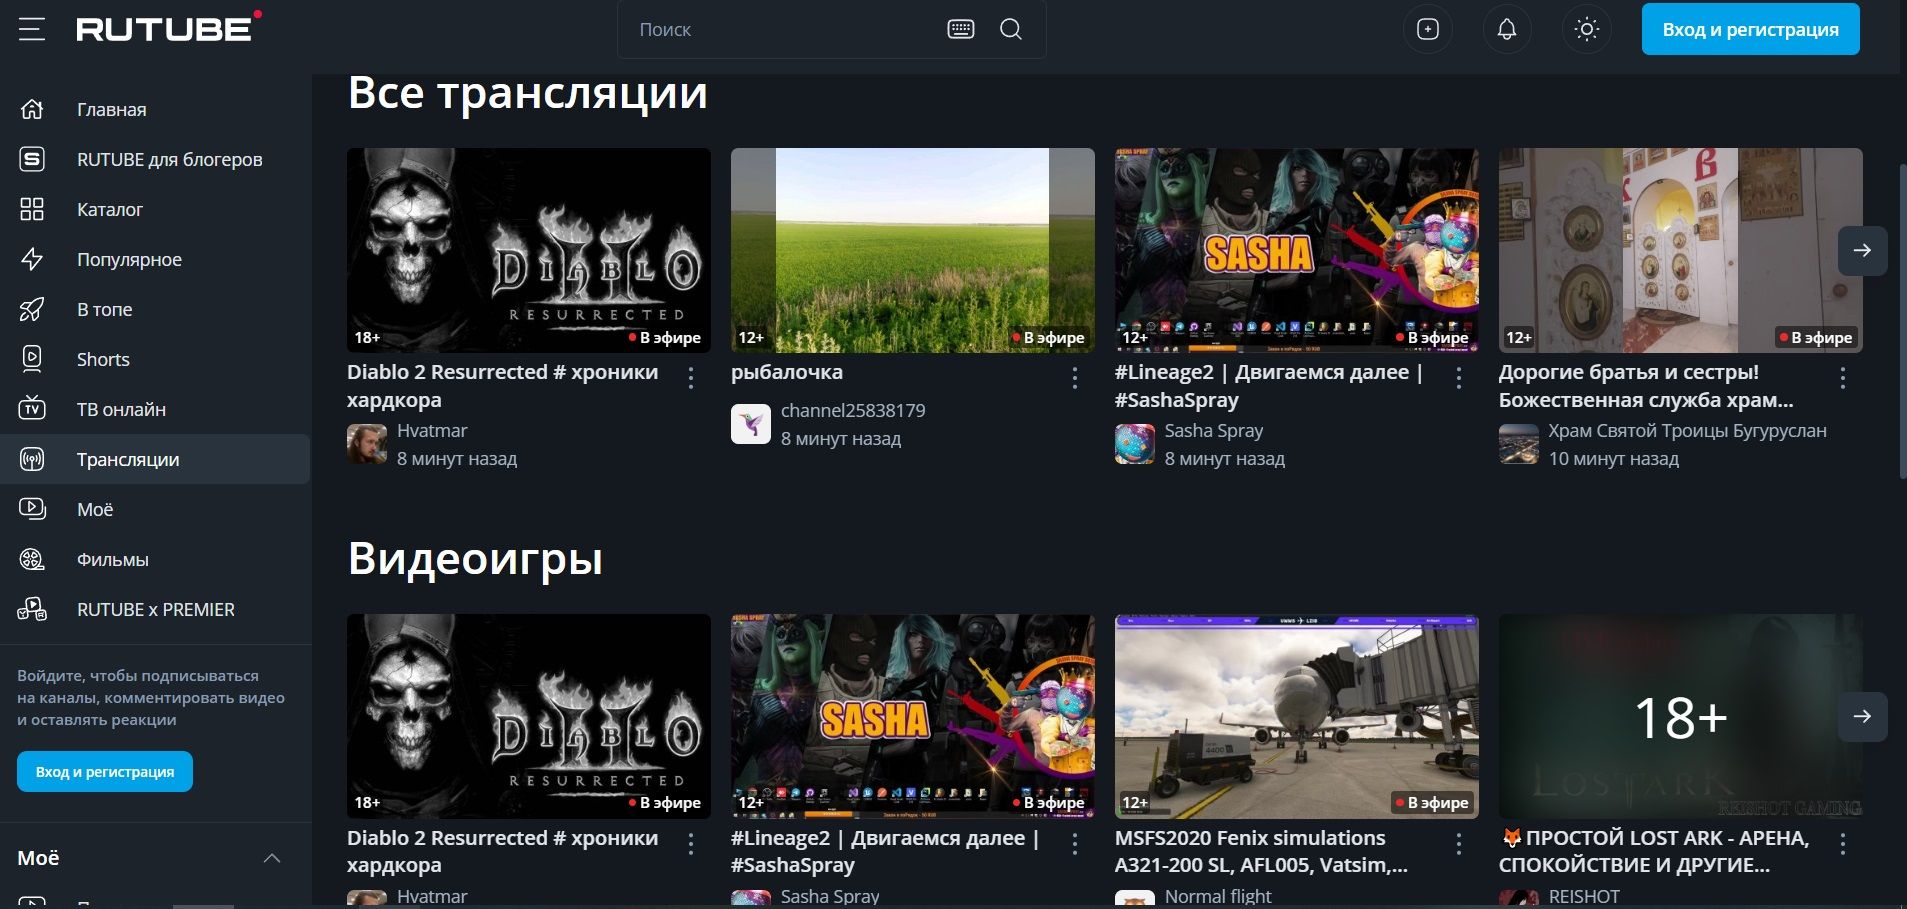Click the Фильмы film reel icon
The height and width of the screenshot is (909, 1907).
pyautogui.click(x=32, y=559)
